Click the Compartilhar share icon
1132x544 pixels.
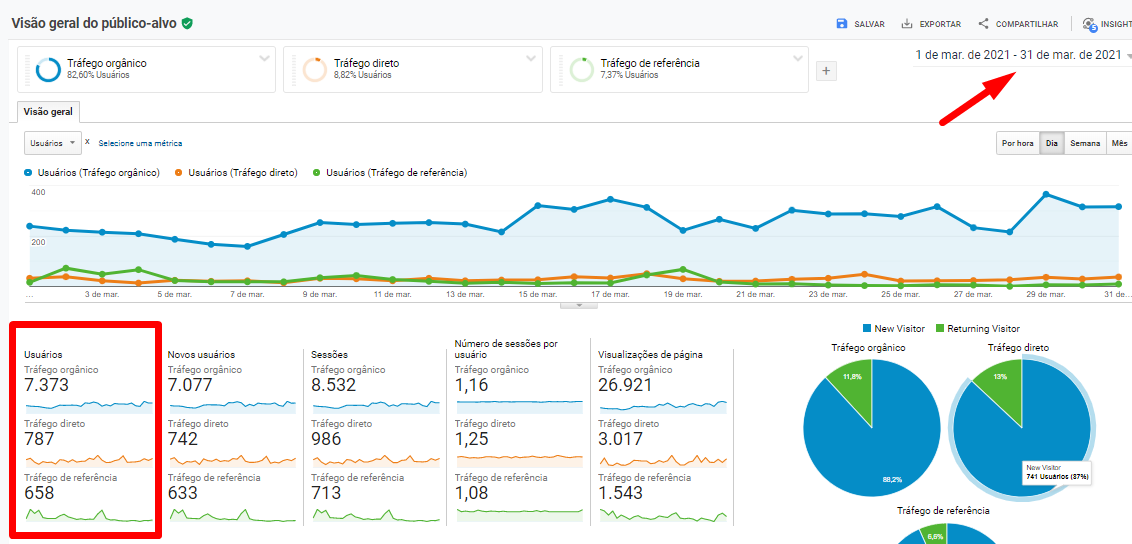[984, 24]
